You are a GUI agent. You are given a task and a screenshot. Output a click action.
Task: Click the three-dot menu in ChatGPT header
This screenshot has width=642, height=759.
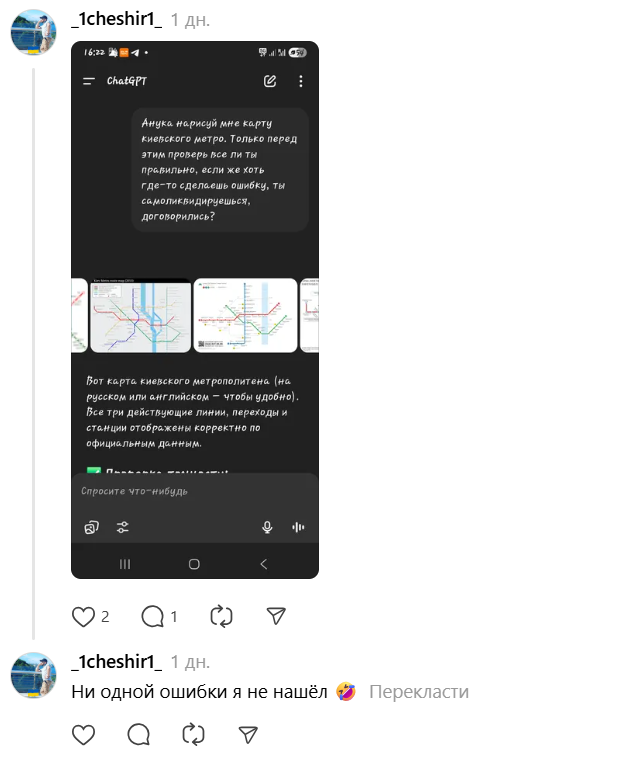click(301, 81)
